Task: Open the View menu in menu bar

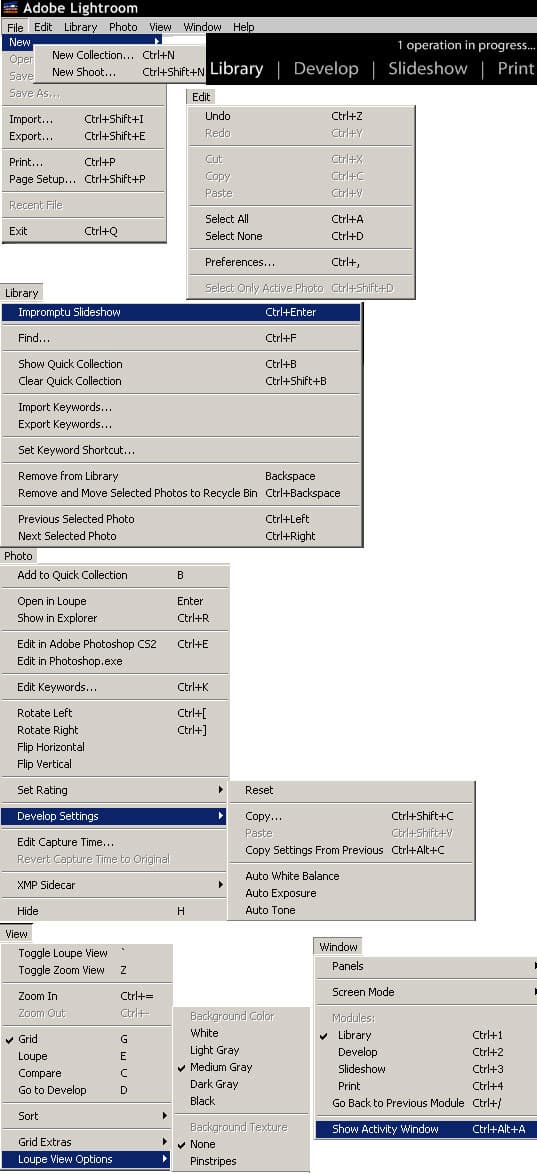Action: [x=160, y=27]
